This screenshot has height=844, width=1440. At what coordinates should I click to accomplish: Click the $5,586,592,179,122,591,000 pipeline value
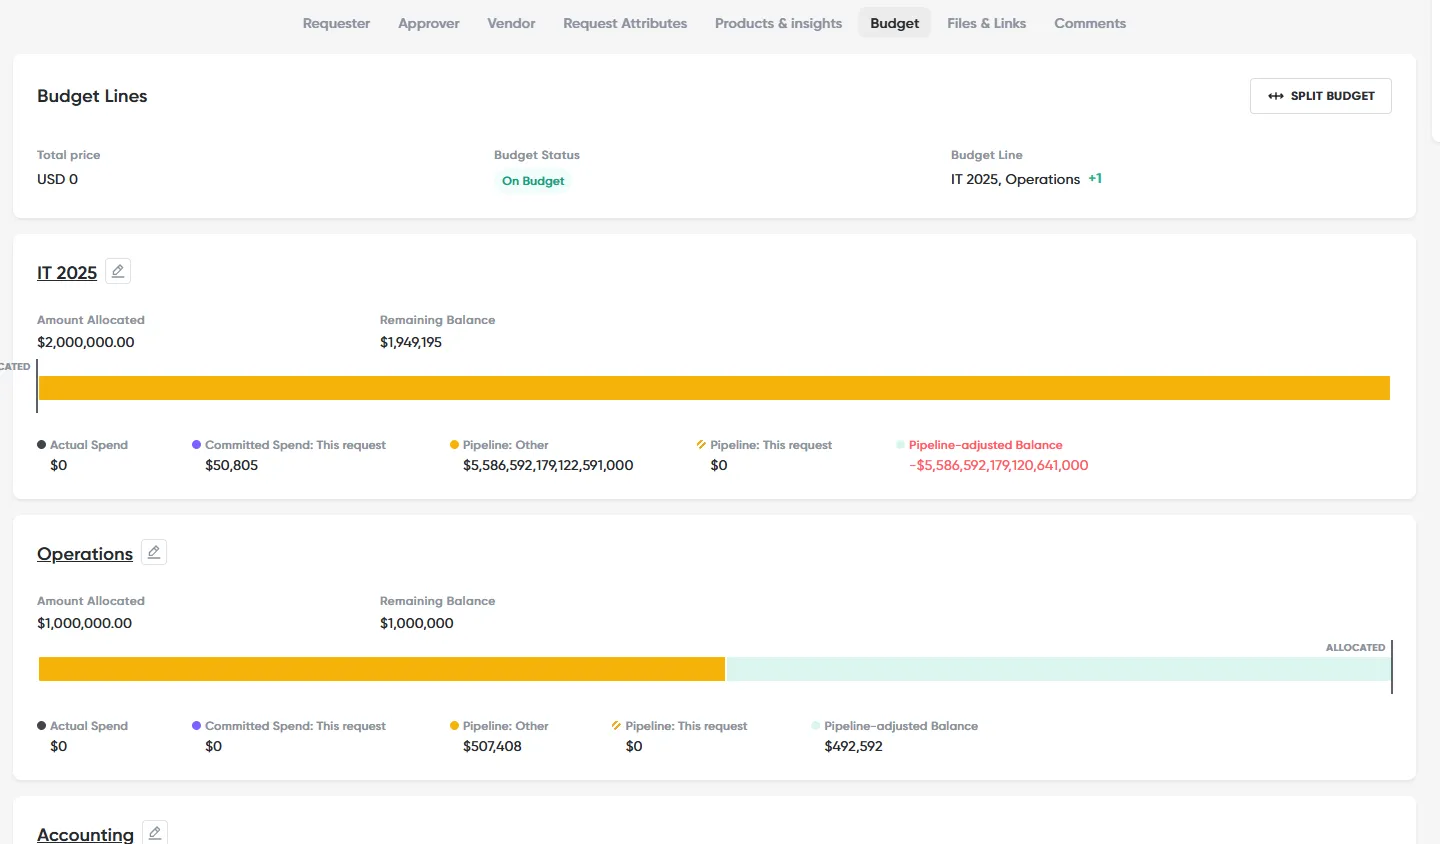(x=548, y=465)
